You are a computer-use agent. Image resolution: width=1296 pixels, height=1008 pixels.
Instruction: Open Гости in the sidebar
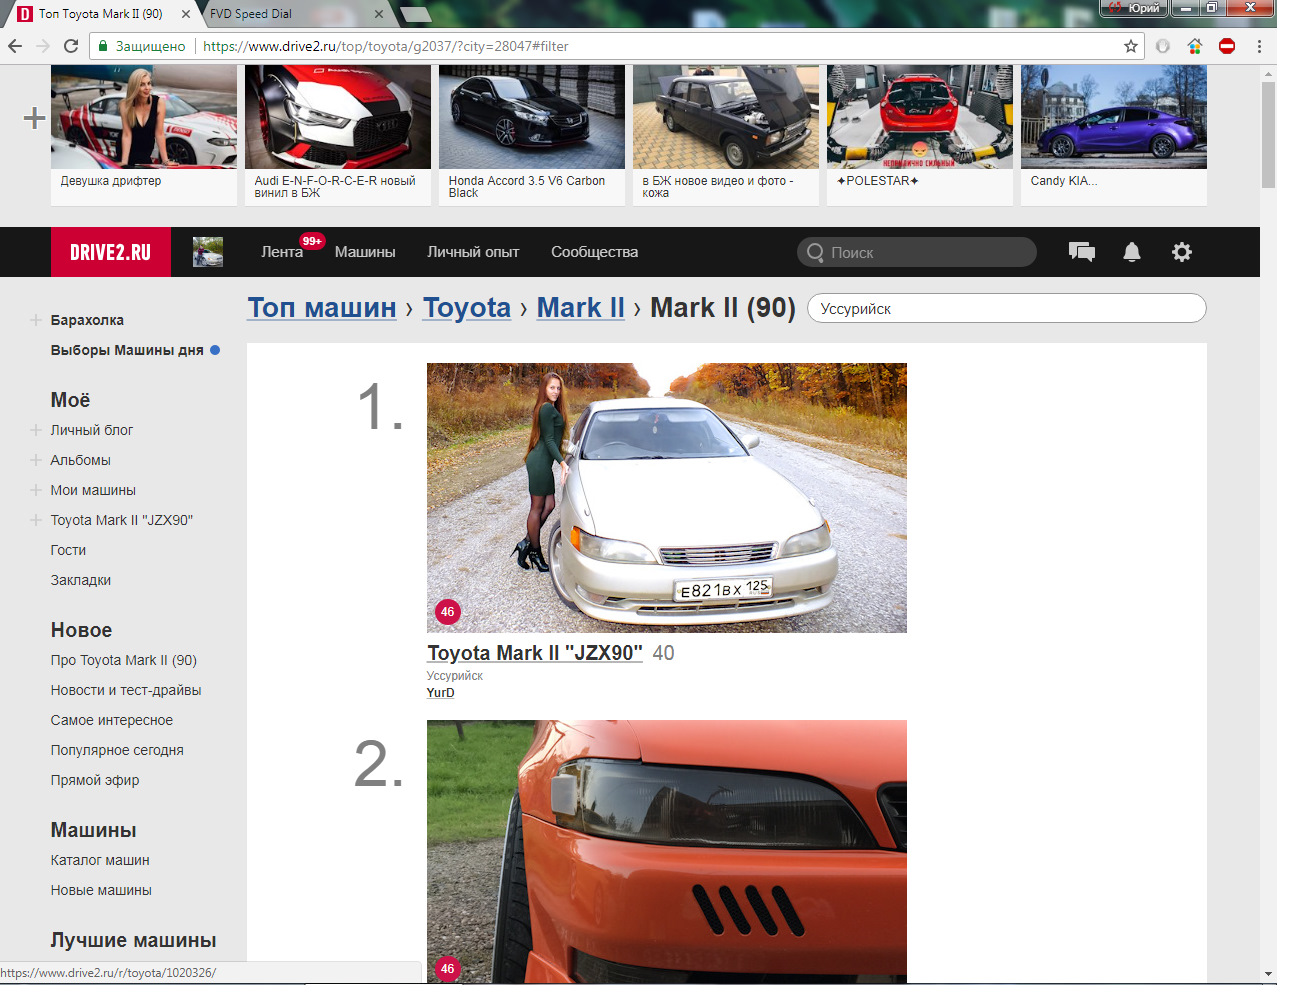(x=68, y=550)
